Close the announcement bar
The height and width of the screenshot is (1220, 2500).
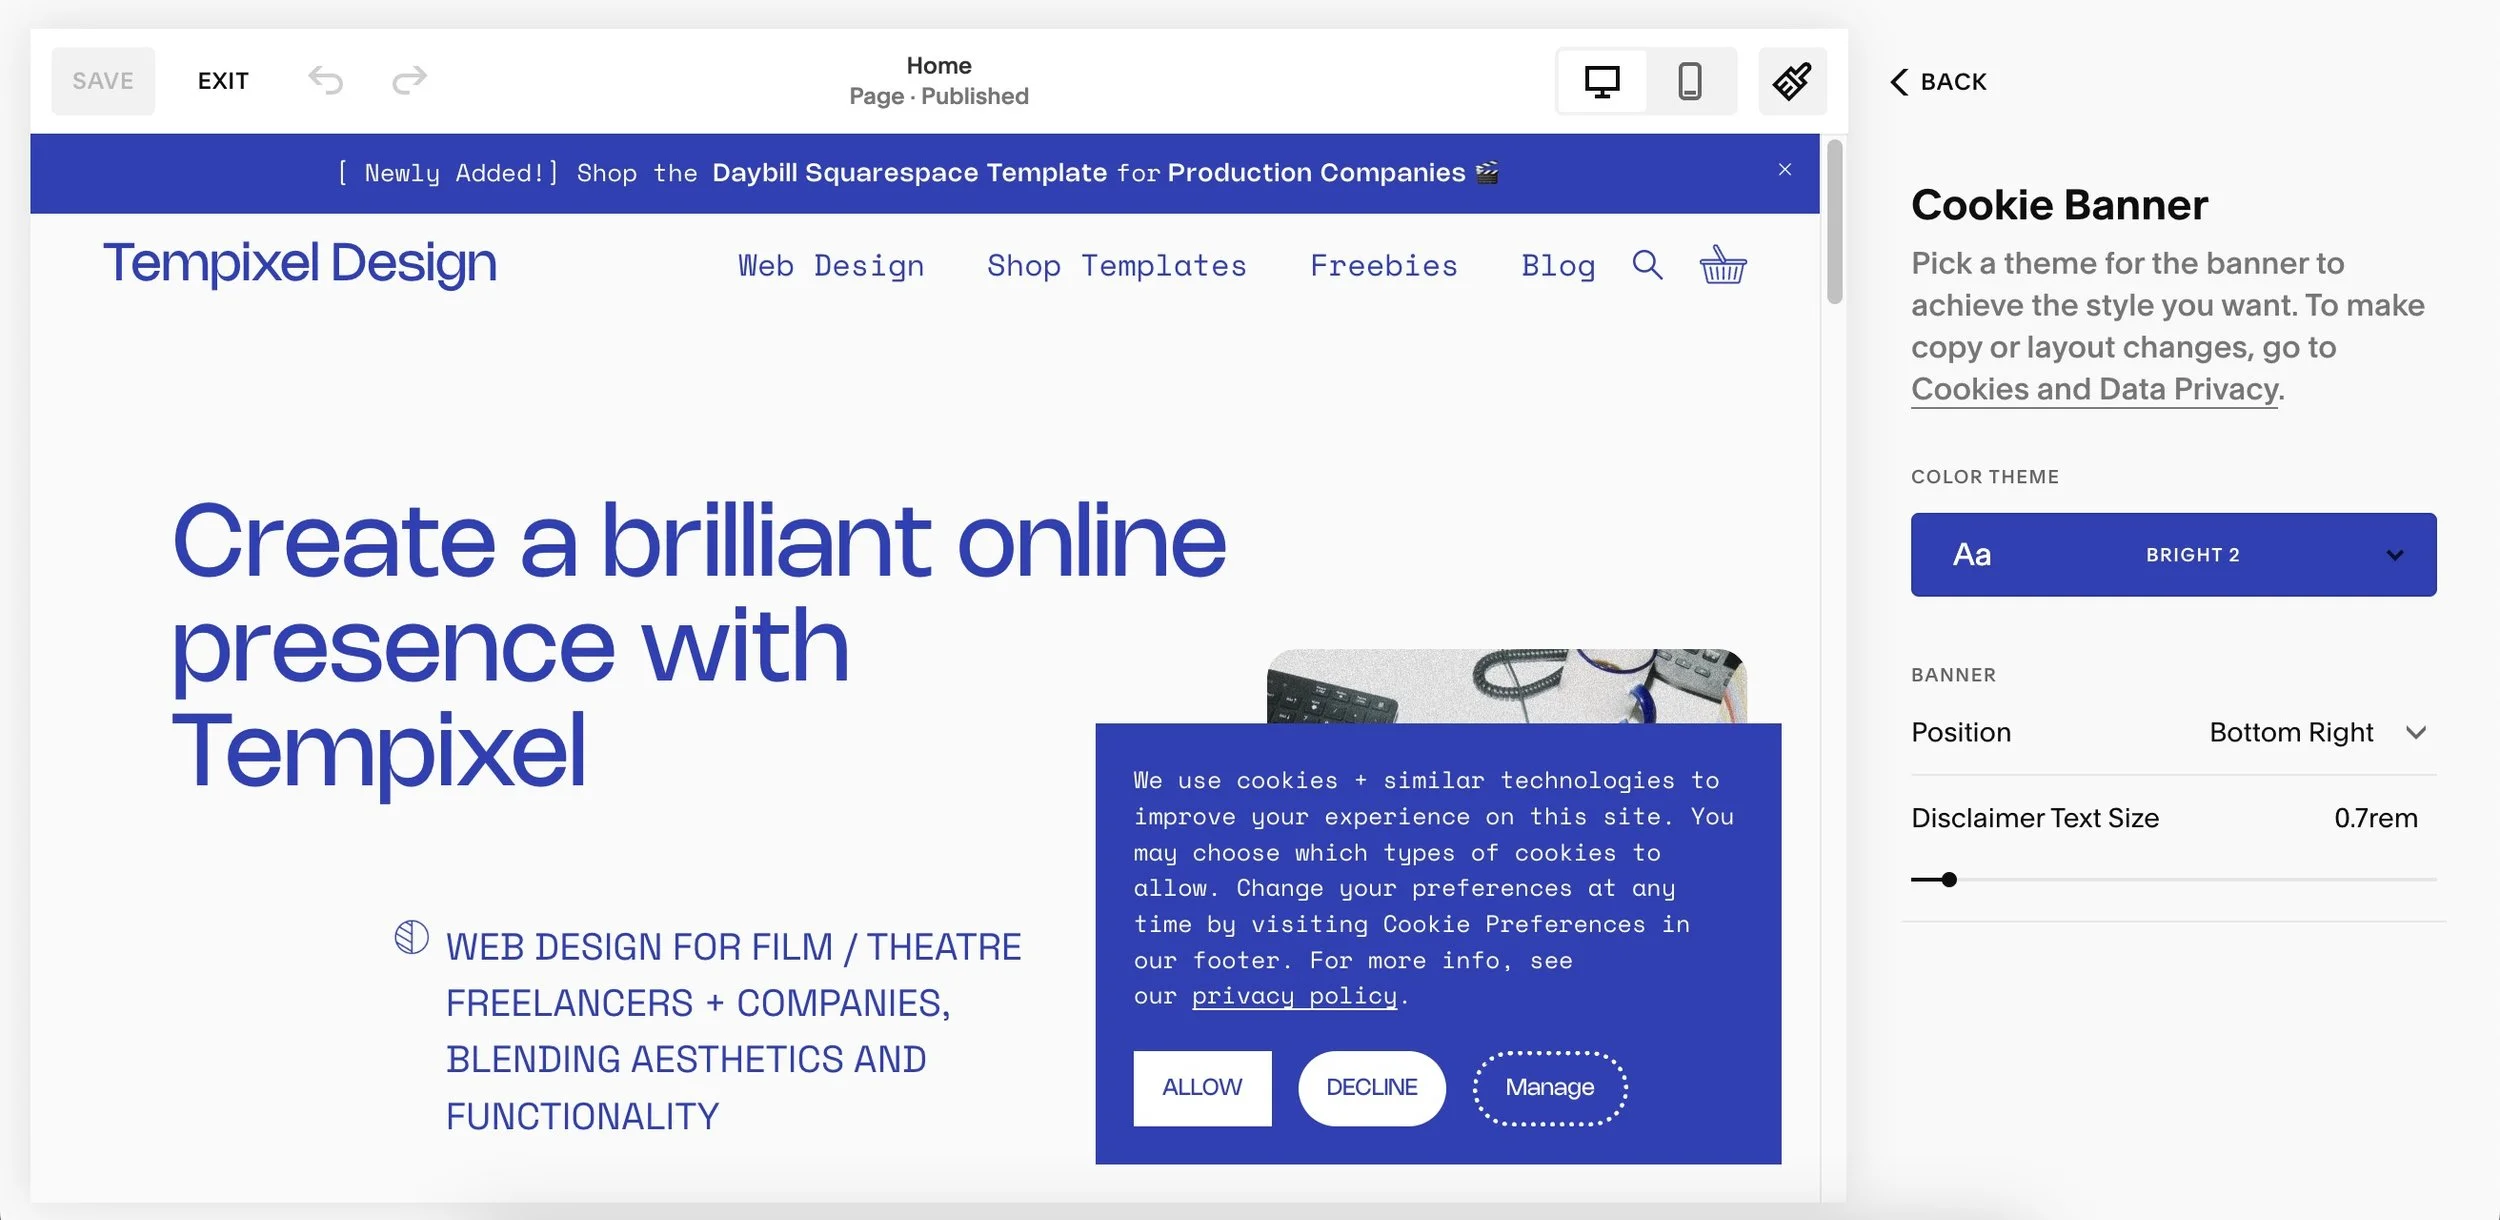click(x=1785, y=170)
